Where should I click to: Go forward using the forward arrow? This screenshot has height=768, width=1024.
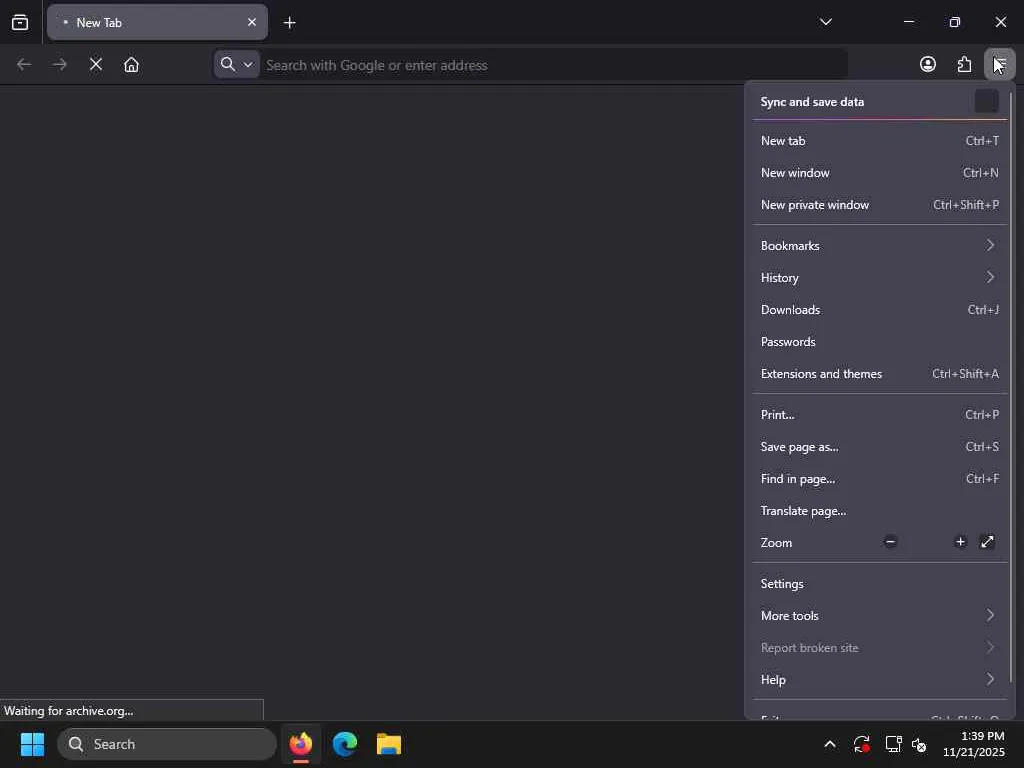point(60,65)
